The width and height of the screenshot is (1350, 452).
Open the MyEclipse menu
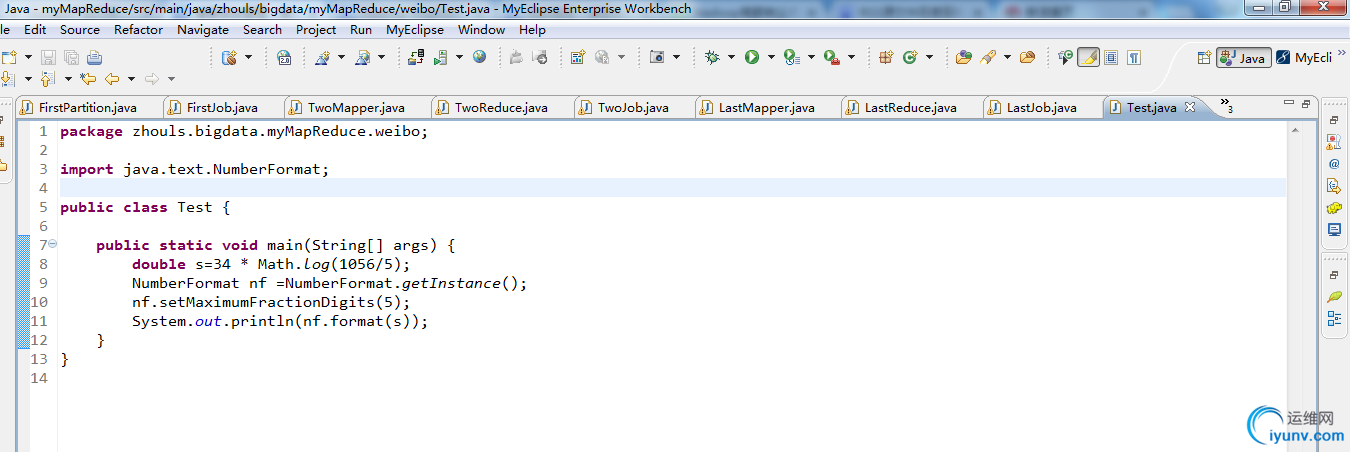pyautogui.click(x=415, y=29)
